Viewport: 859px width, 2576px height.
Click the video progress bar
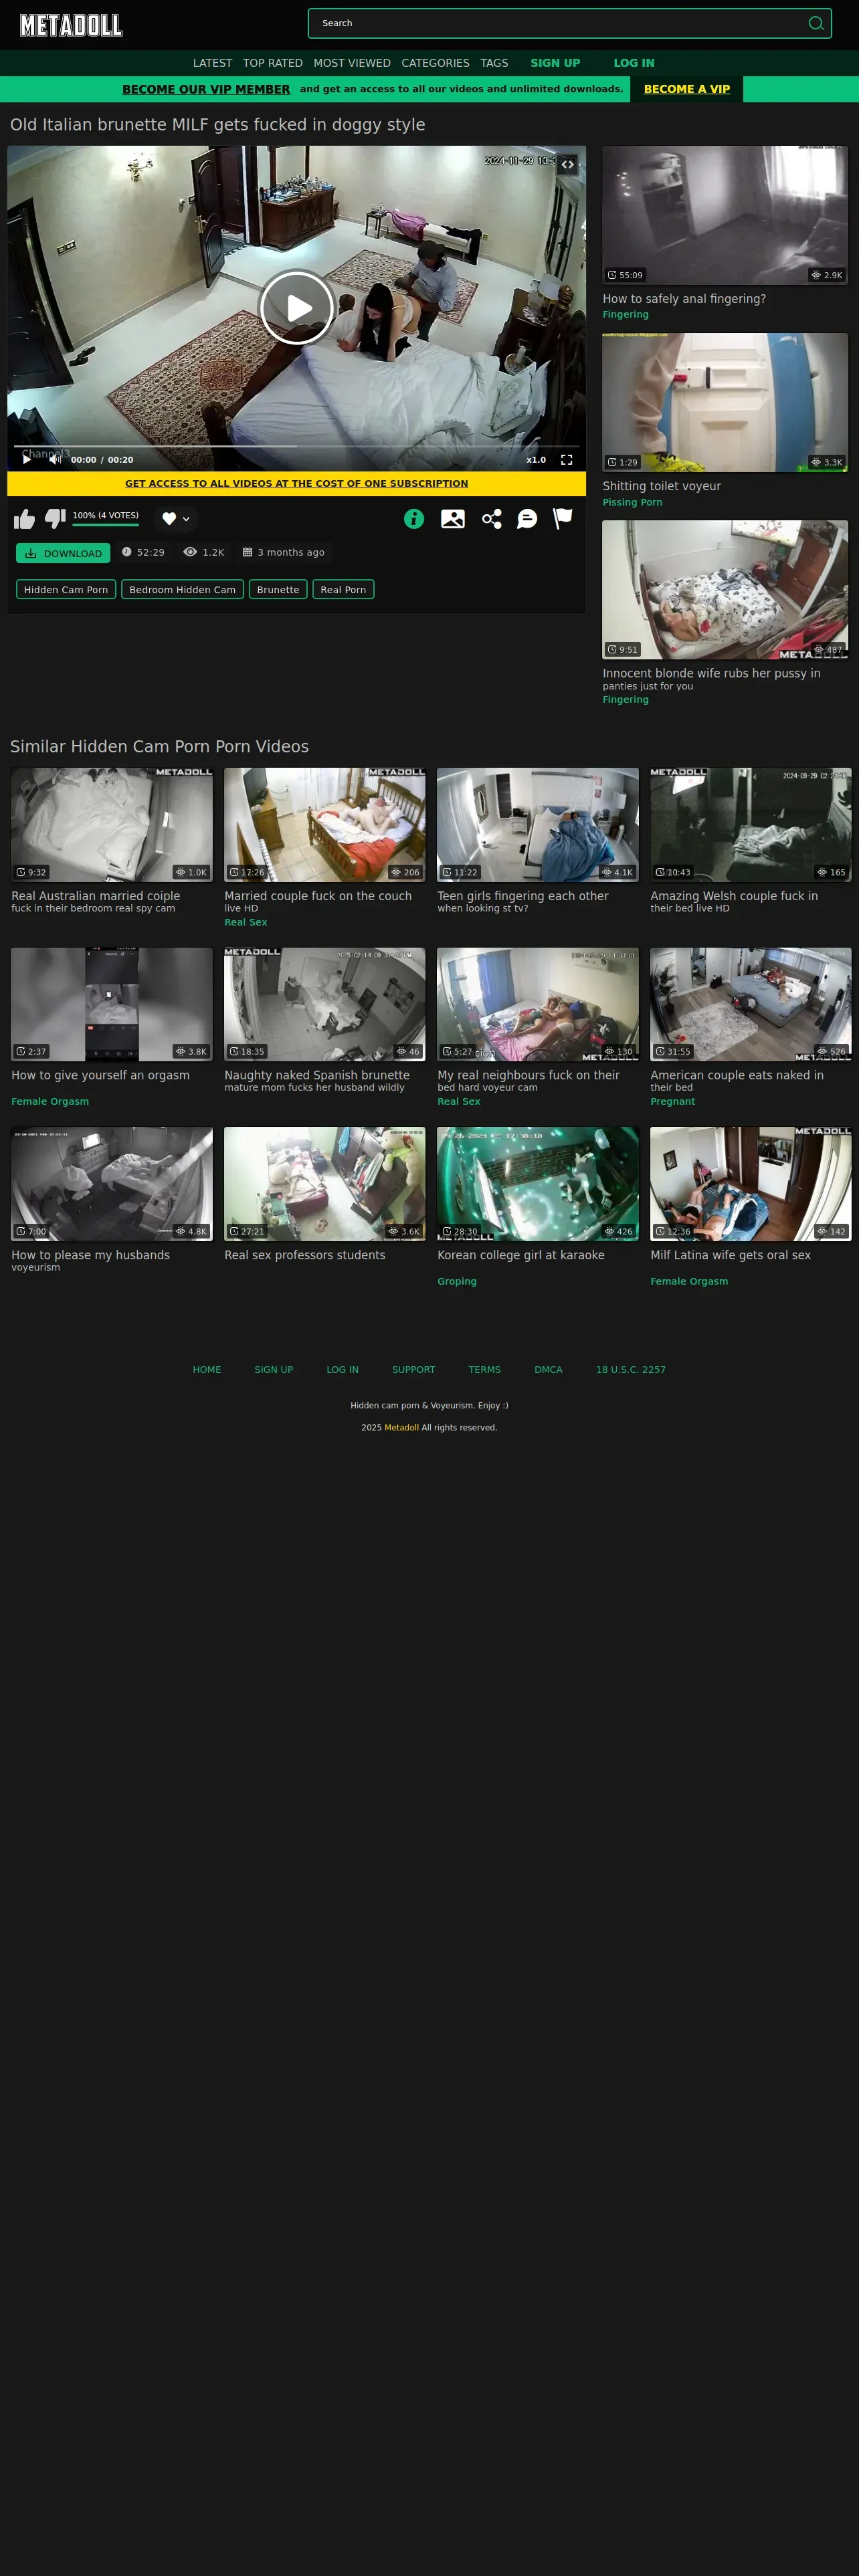297,446
